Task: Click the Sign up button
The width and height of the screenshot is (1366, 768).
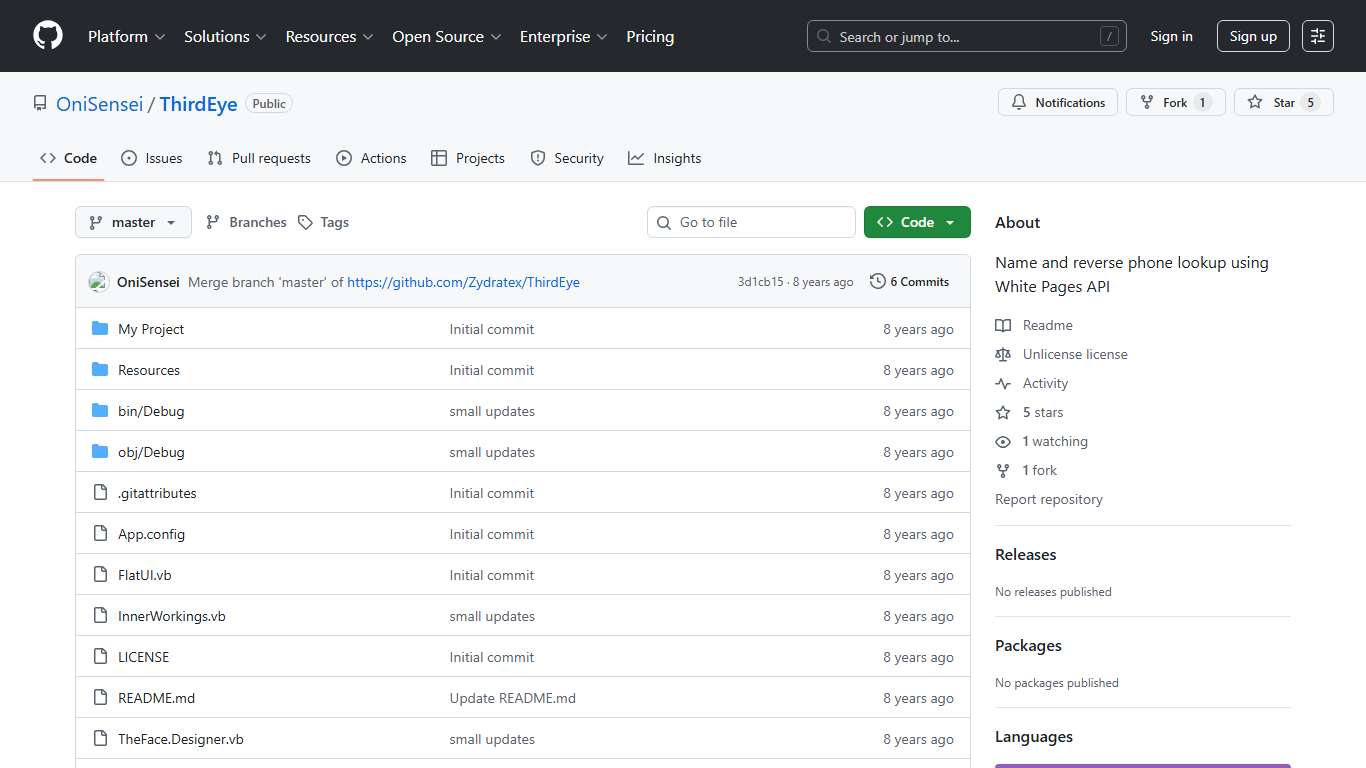Action: (1253, 36)
